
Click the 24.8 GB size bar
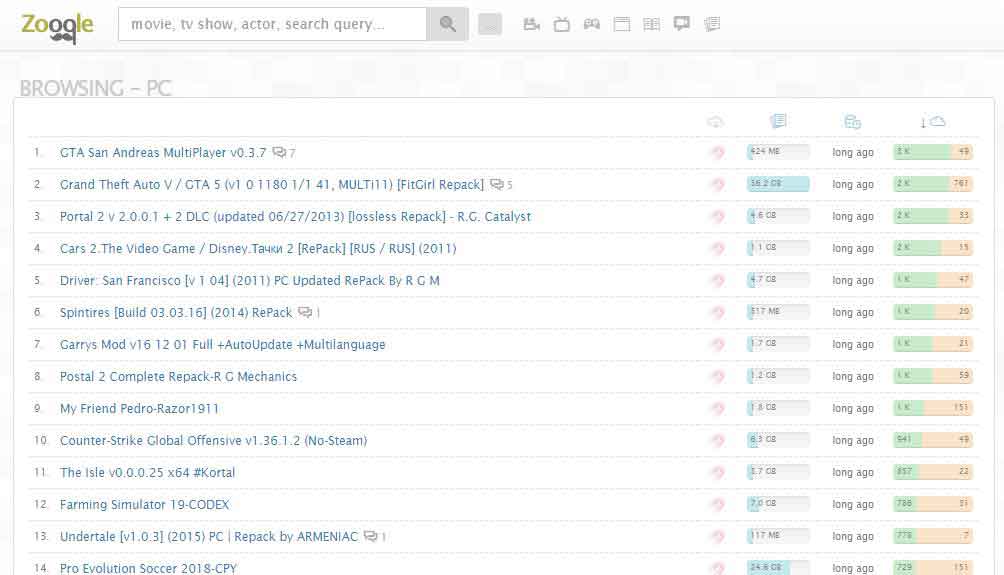pyautogui.click(x=778, y=567)
